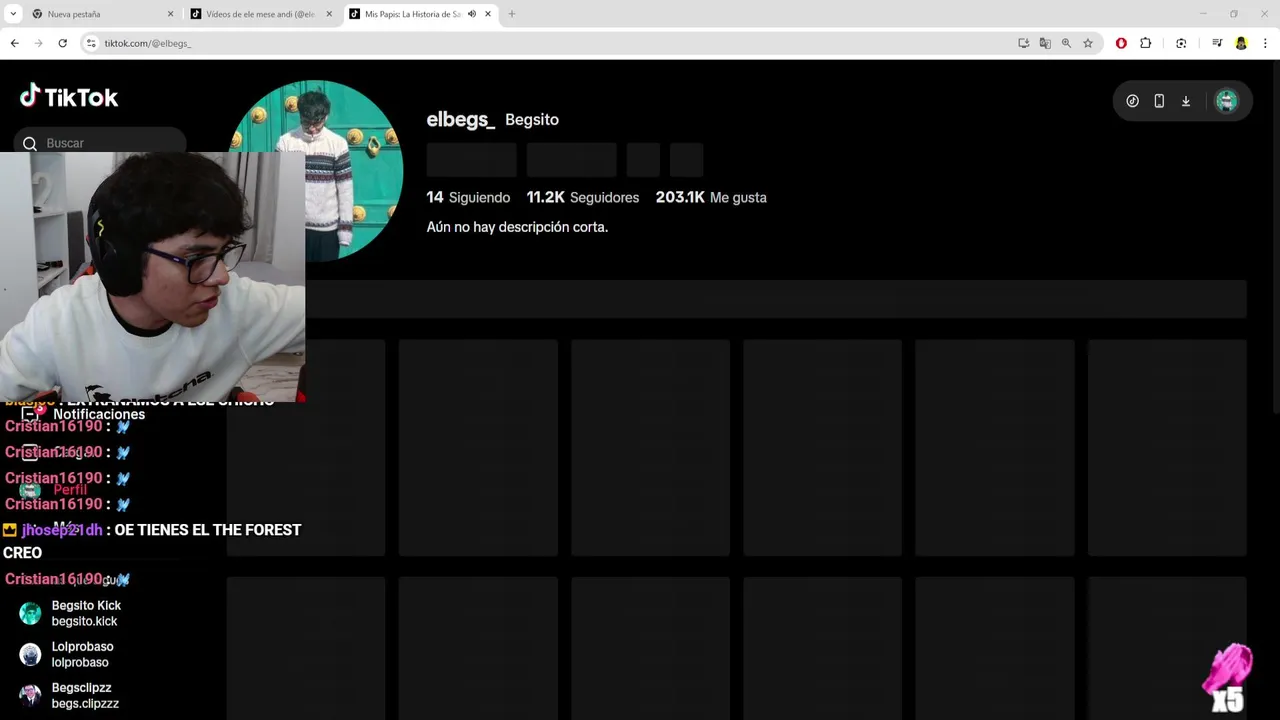Open the media controls icon

[1217, 43]
